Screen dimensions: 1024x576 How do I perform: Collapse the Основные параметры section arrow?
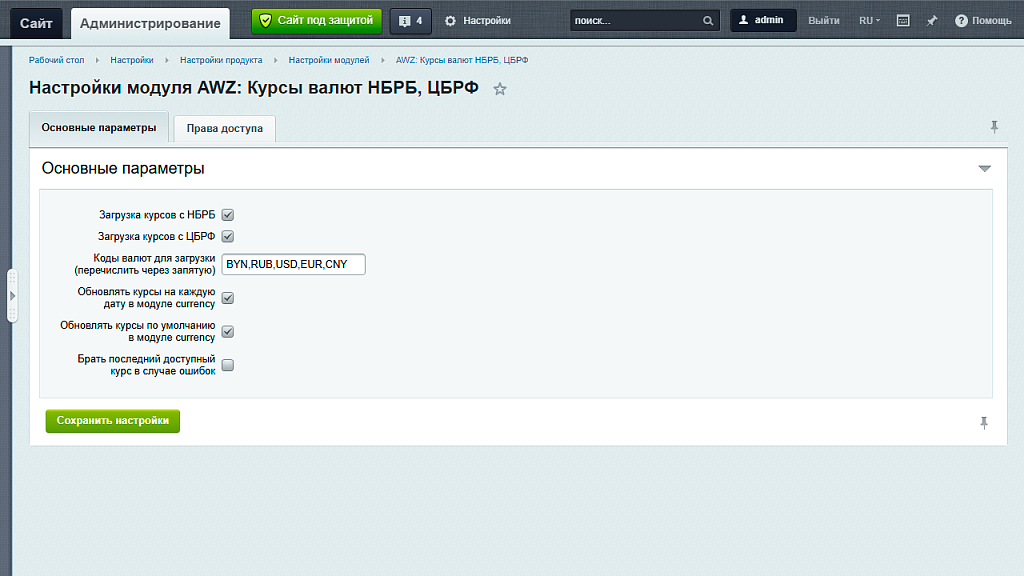(984, 169)
